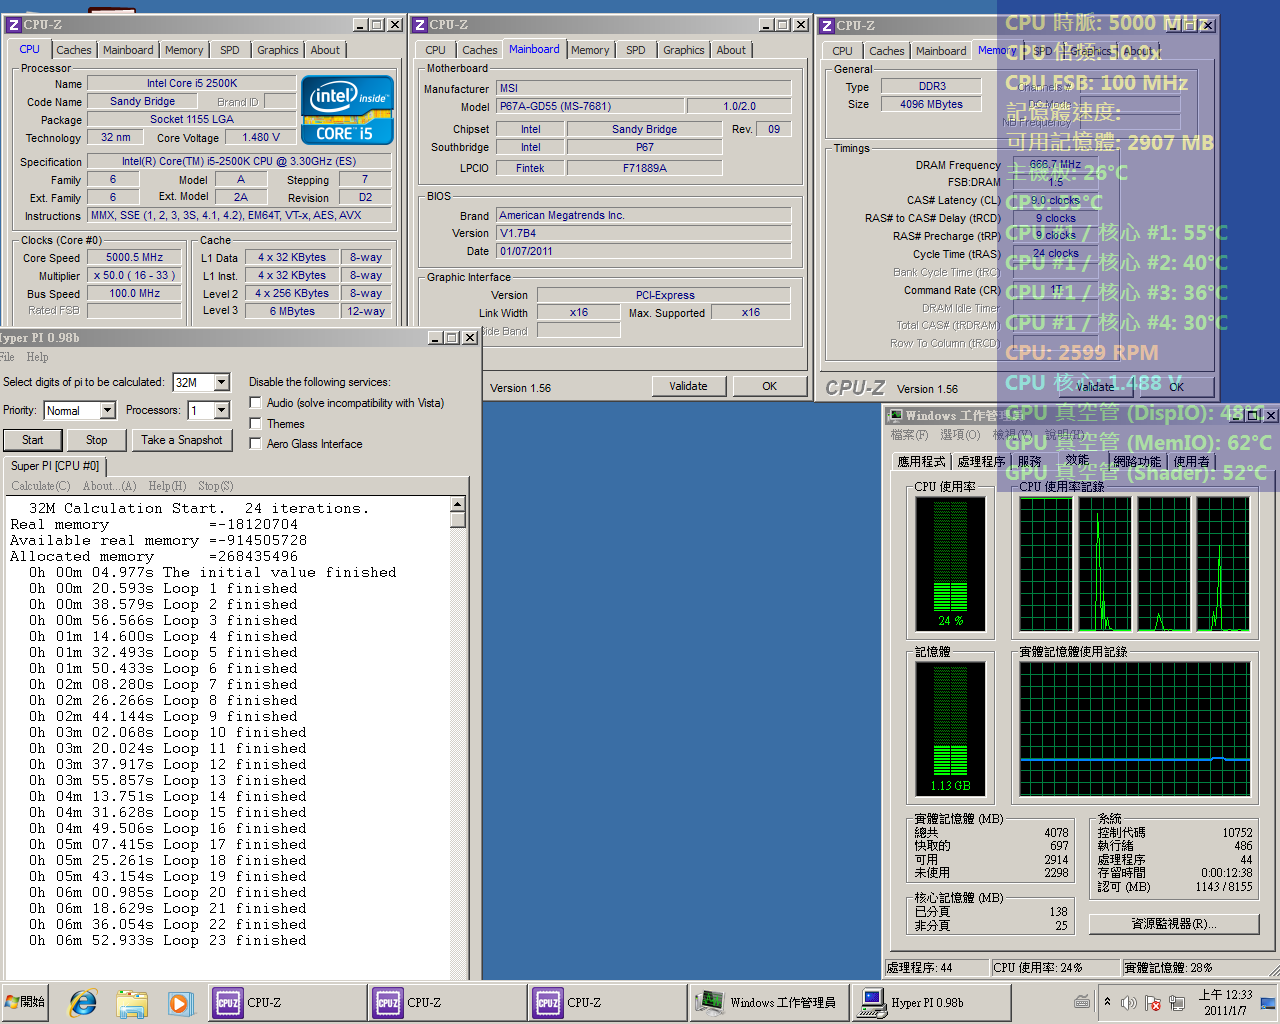Click OK in the middle CPU-Z window
This screenshot has height=1024, width=1280.
tap(769, 386)
